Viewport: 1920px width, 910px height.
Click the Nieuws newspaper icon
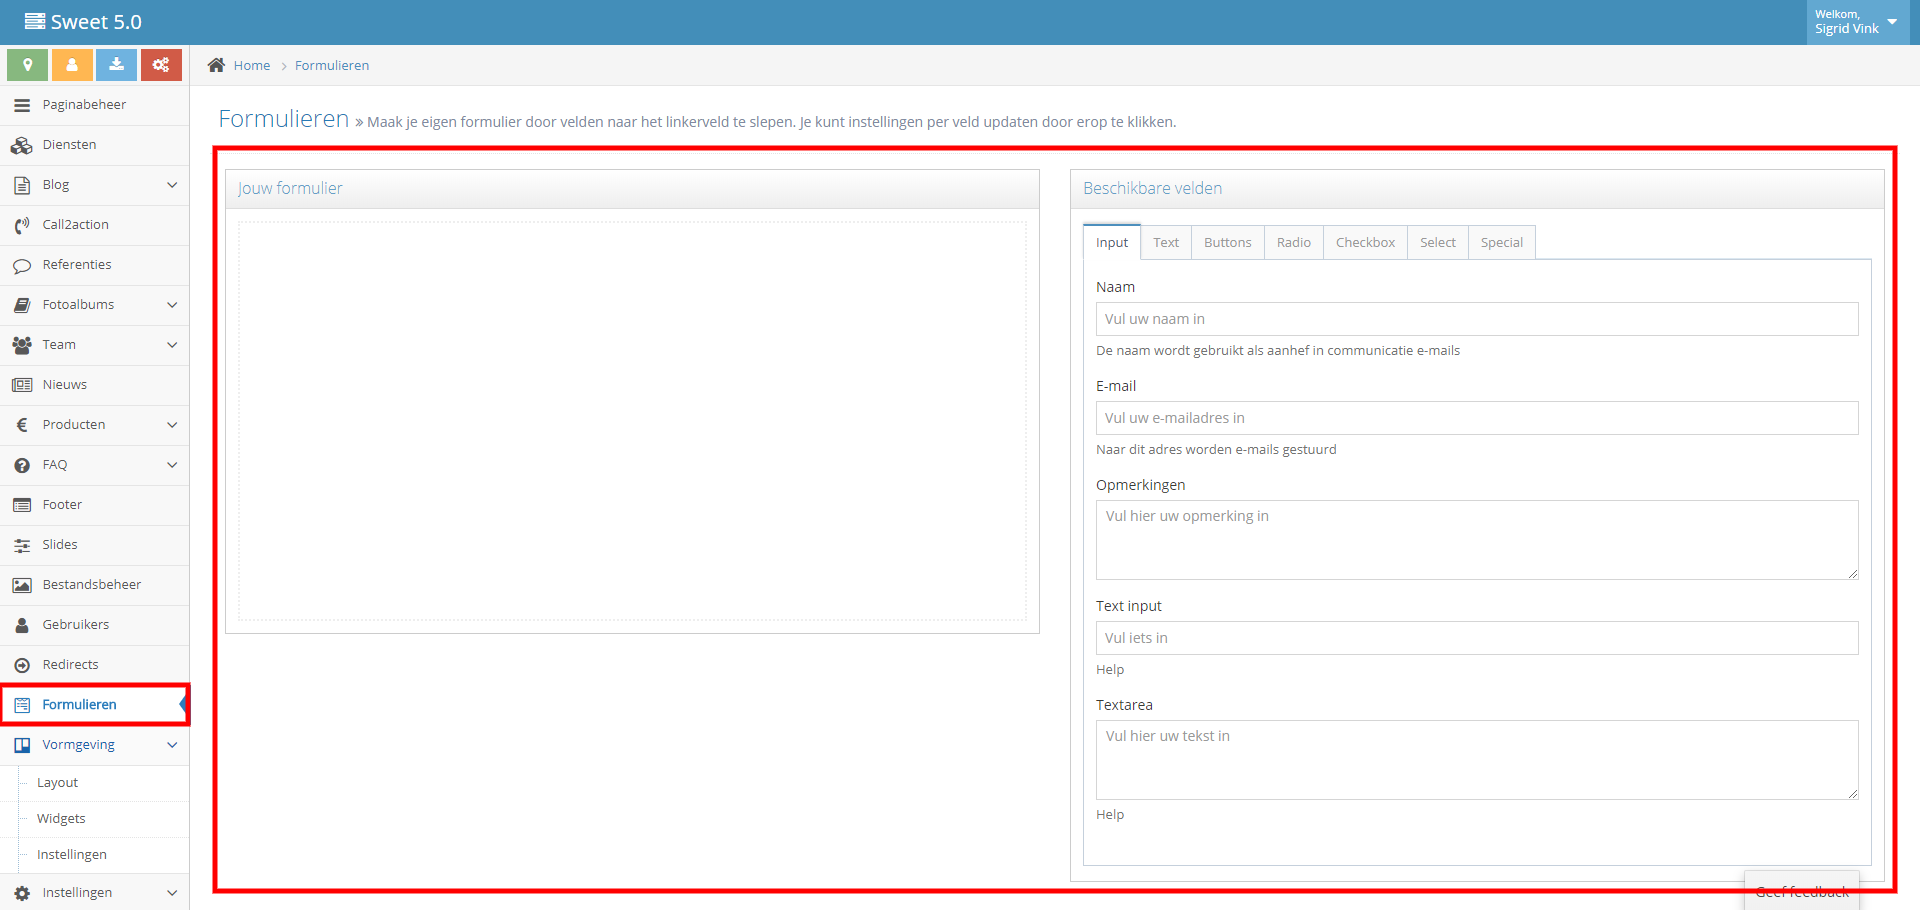click(22, 385)
